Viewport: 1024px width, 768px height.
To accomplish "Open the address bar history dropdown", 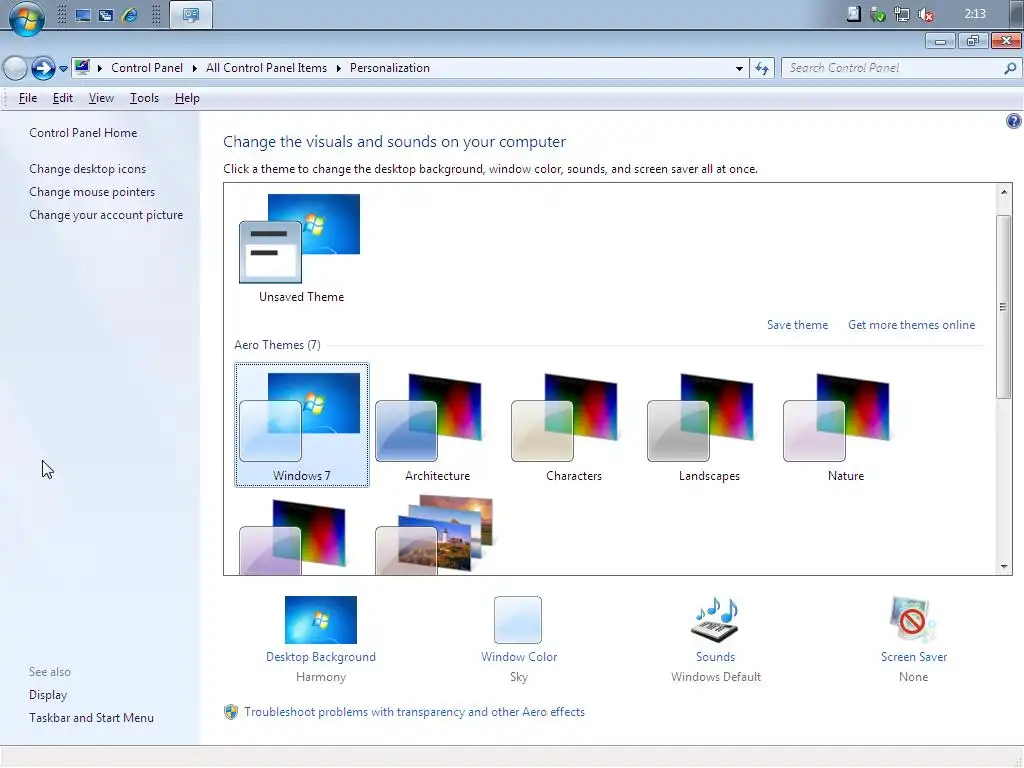I will [739, 68].
